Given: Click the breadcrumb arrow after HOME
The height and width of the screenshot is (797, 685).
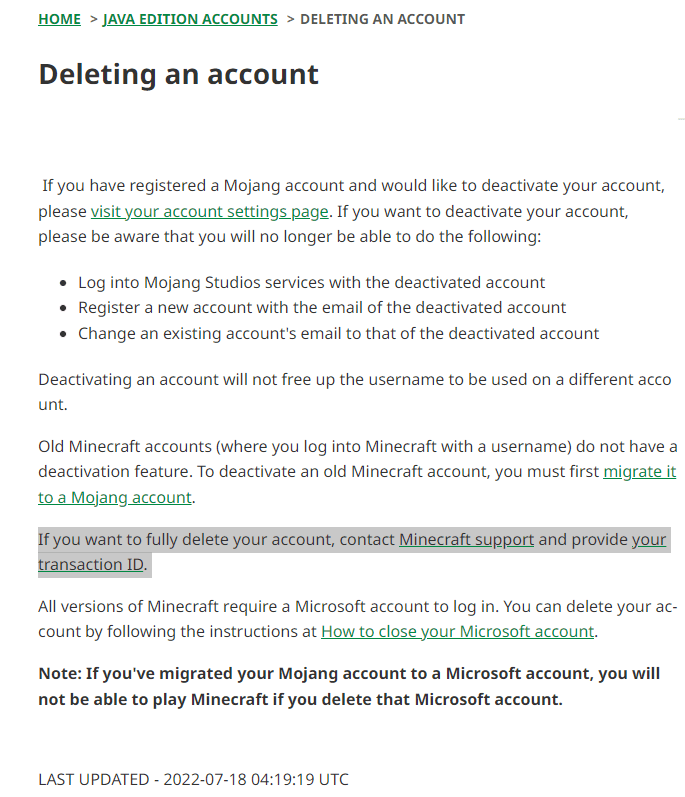Looking at the screenshot, I should click(92, 19).
